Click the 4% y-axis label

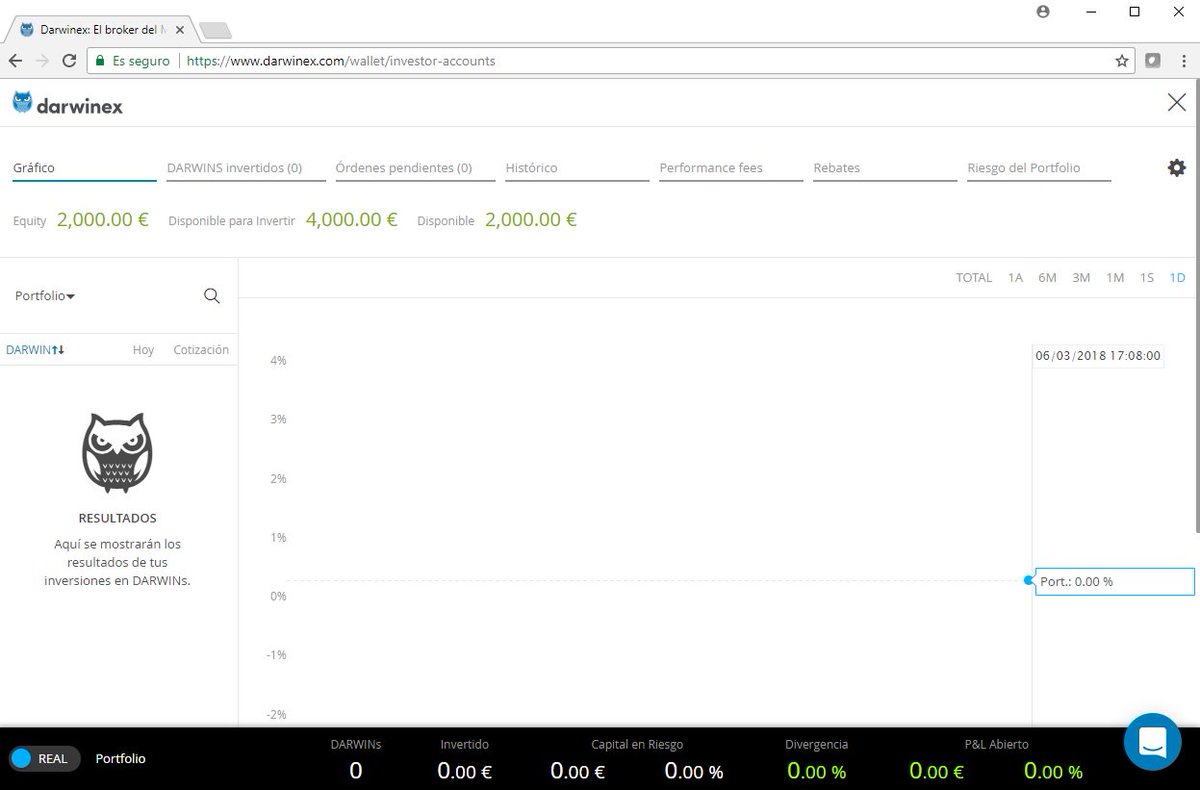click(x=278, y=360)
